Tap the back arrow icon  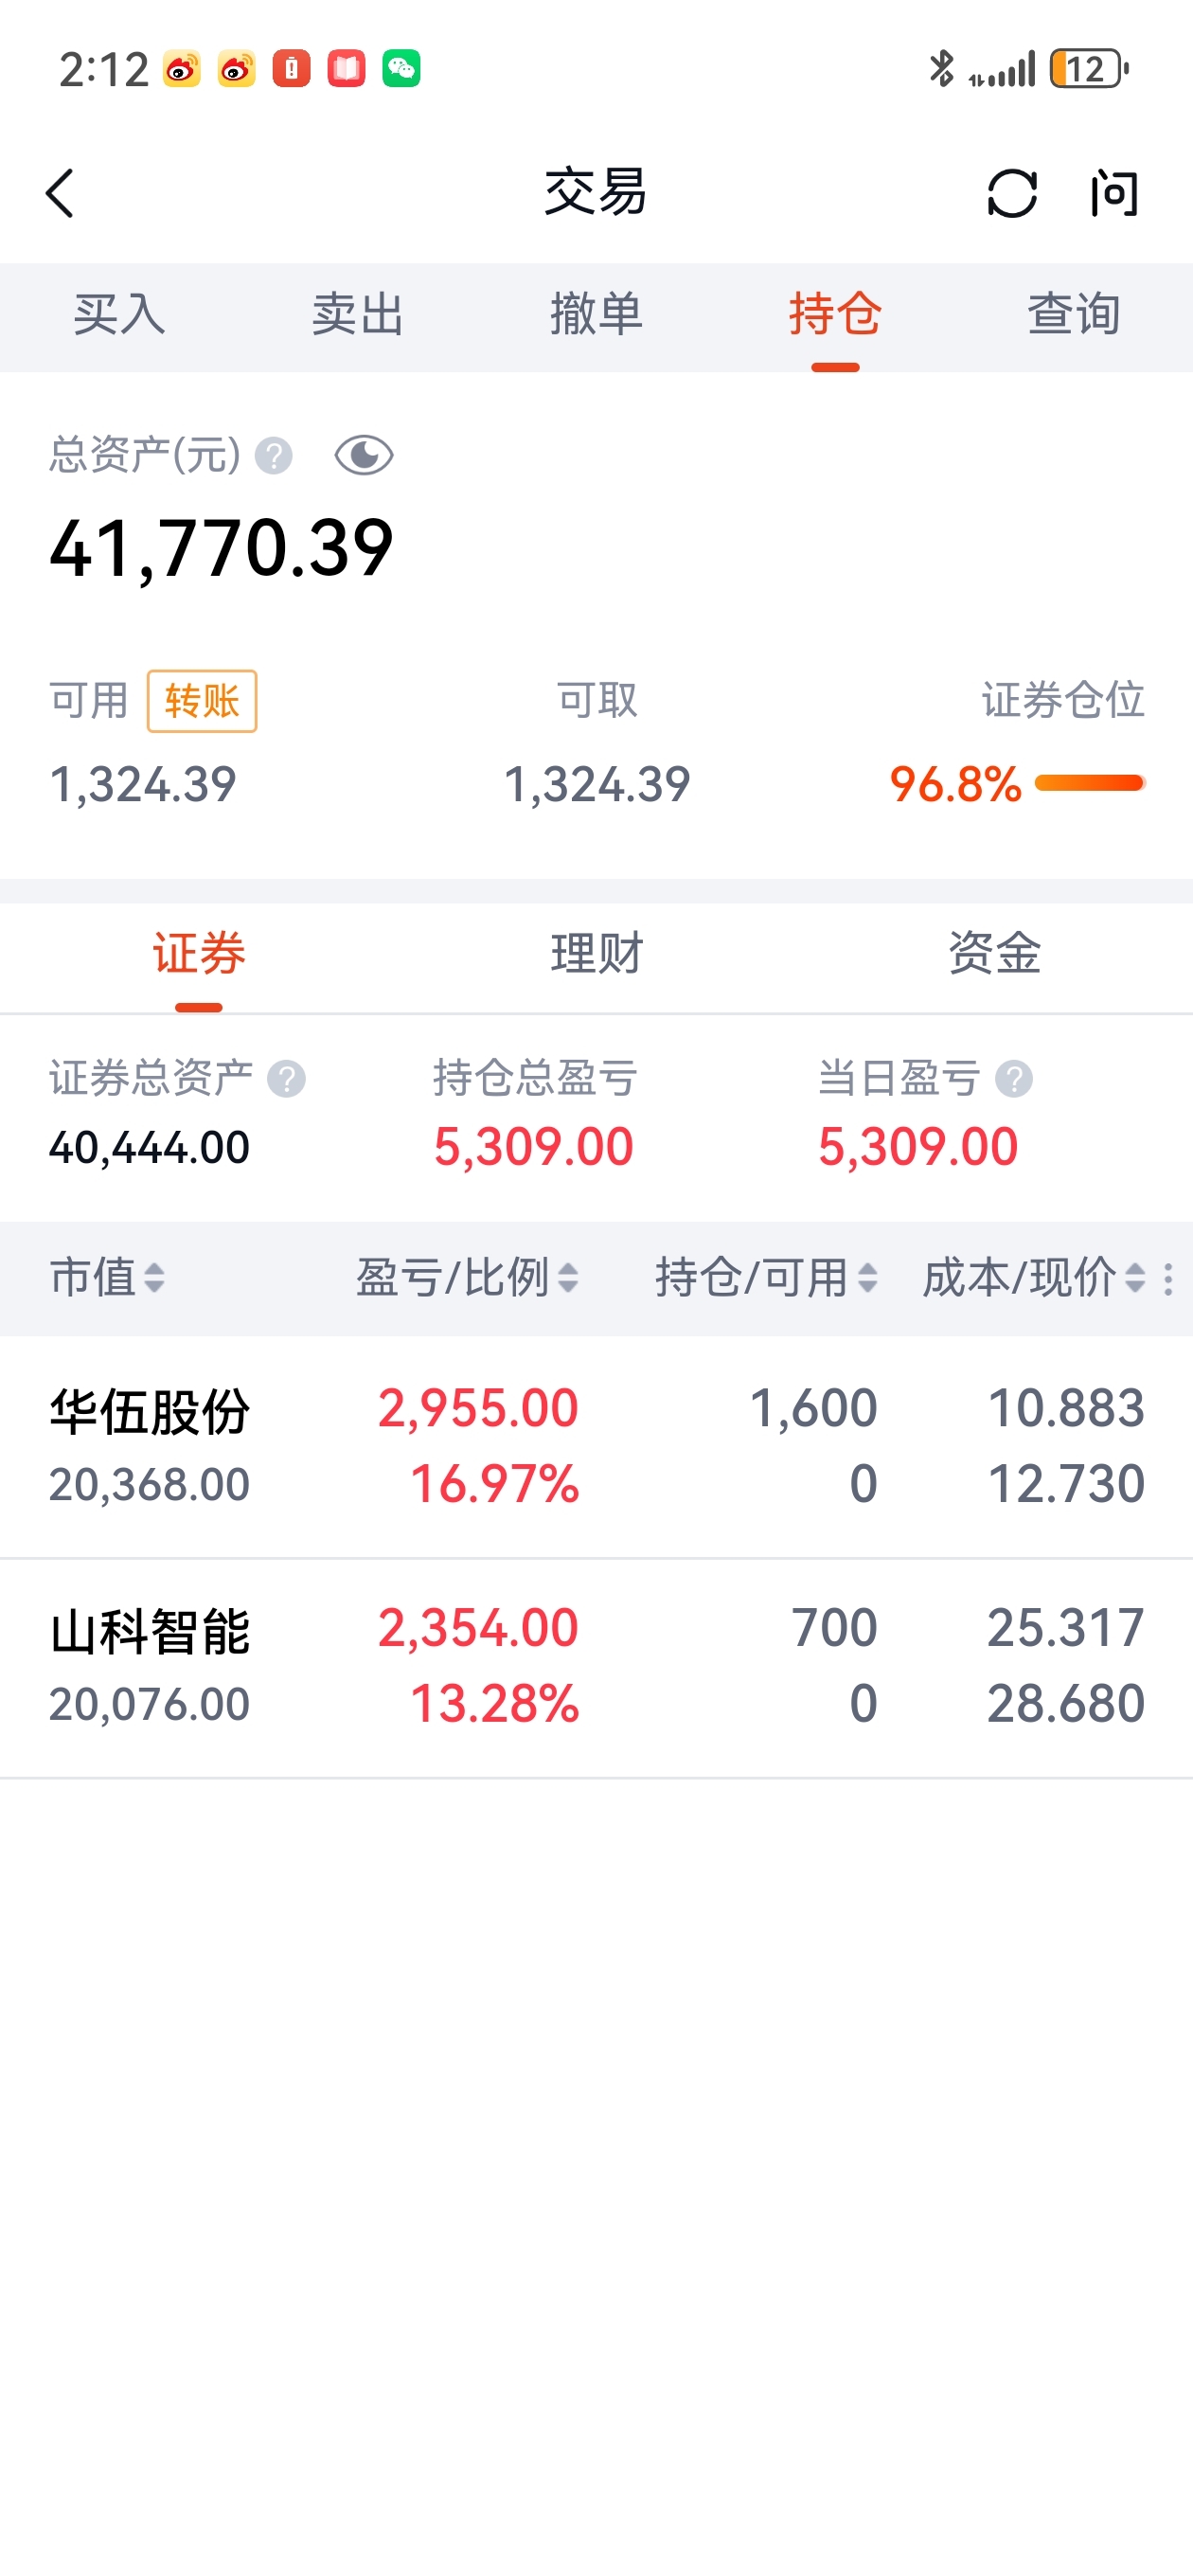pyautogui.click(x=60, y=193)
